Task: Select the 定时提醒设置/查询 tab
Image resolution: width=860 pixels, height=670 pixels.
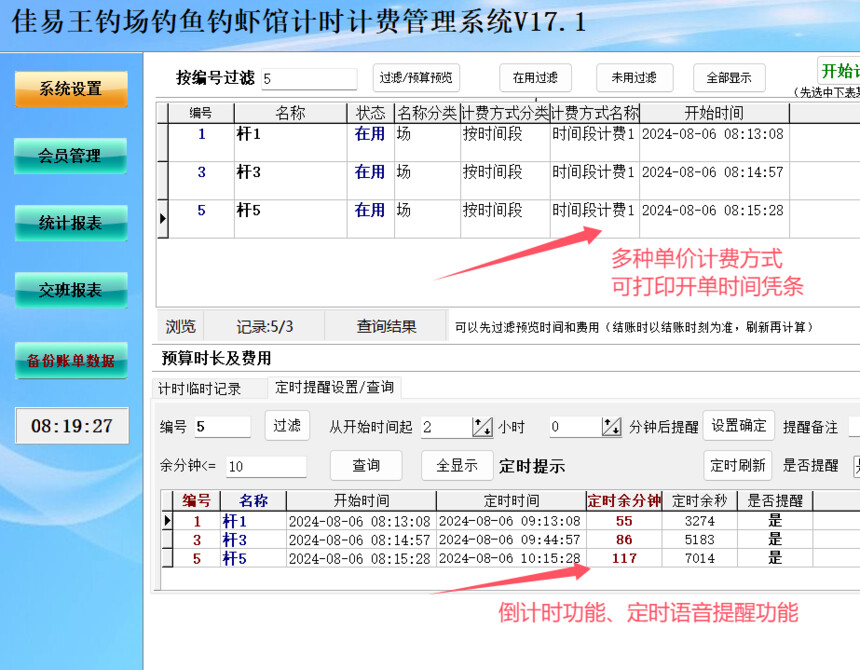Action: (x=335, y=388)
